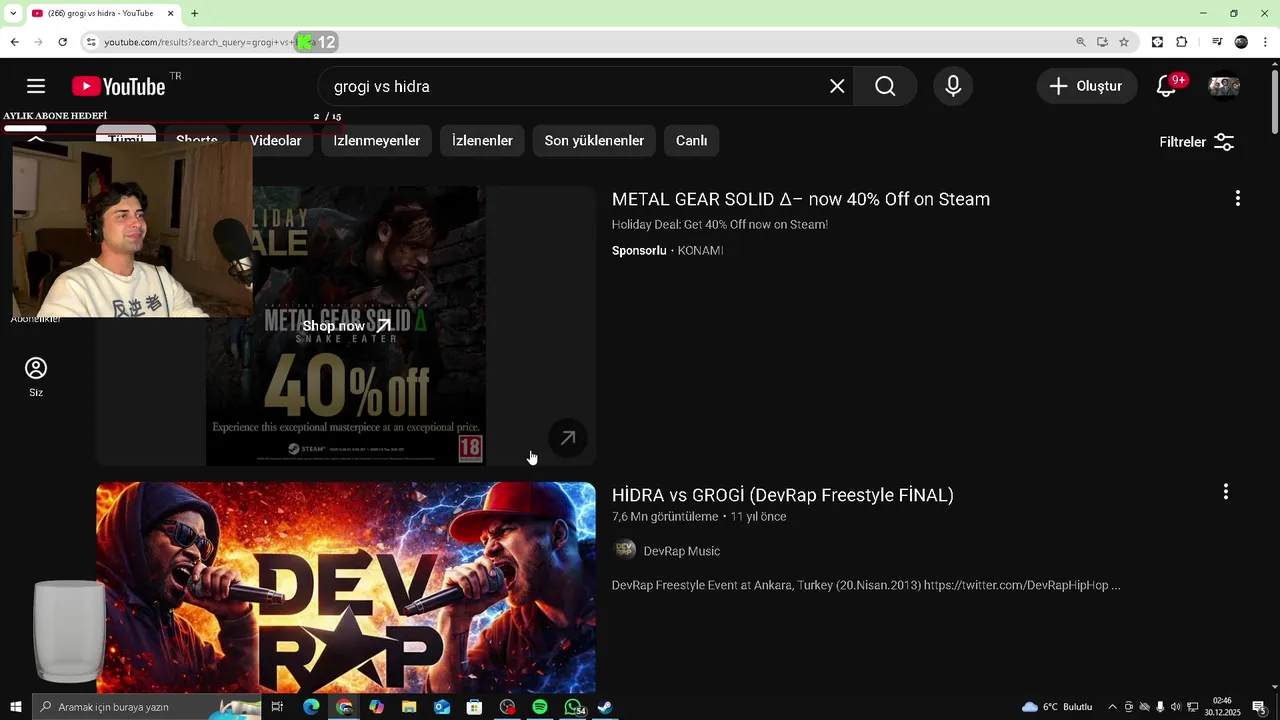Open the tab search dropdown arrow
Image resolution: width=1280 pixels, height=720 pixels.
click(x=12, y=13)
